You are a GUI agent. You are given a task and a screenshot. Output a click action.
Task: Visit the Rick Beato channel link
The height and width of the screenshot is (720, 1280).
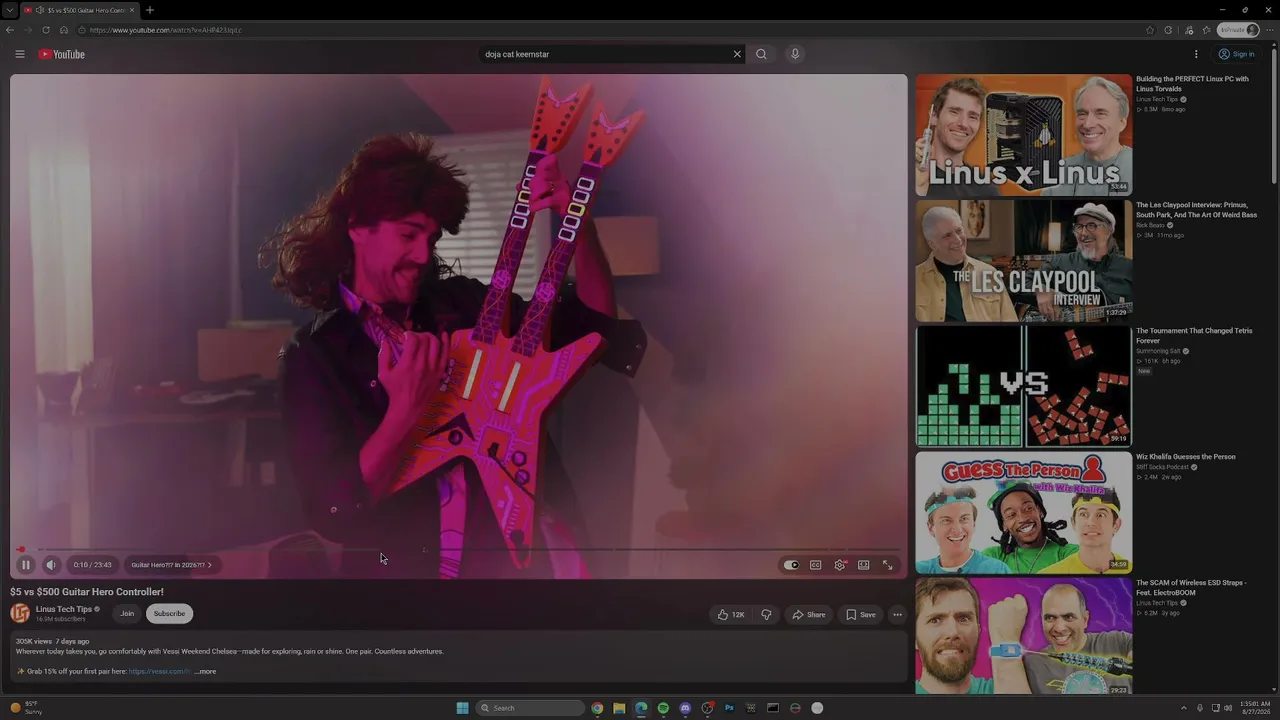[1150, 225]
